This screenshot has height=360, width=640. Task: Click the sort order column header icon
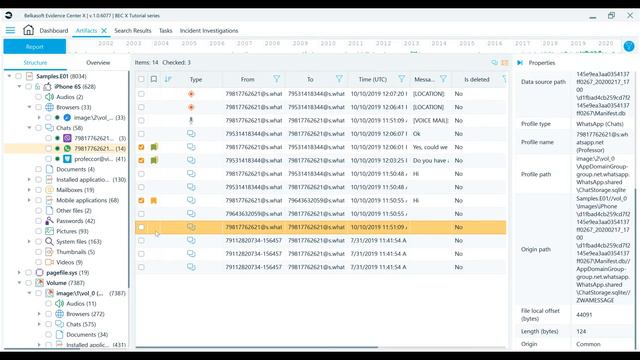[168, 79]
